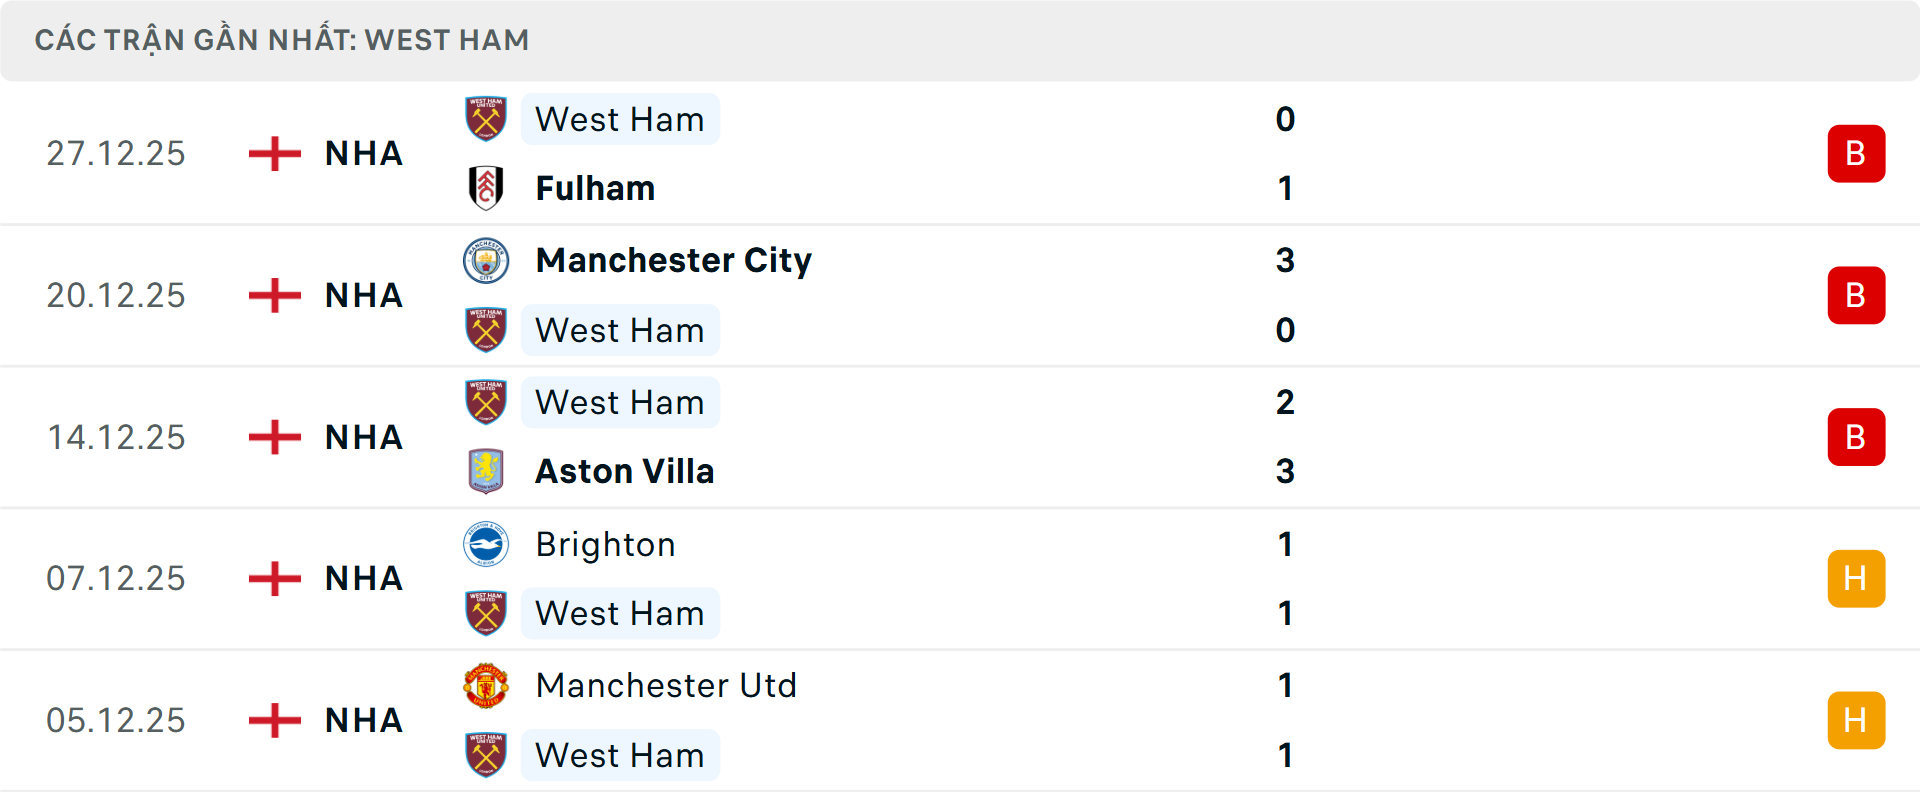The height and width of the screenshot is (792, 1920).
Task: Click the score 3 next to Aston Villa
Action: tap(1286, 471)
